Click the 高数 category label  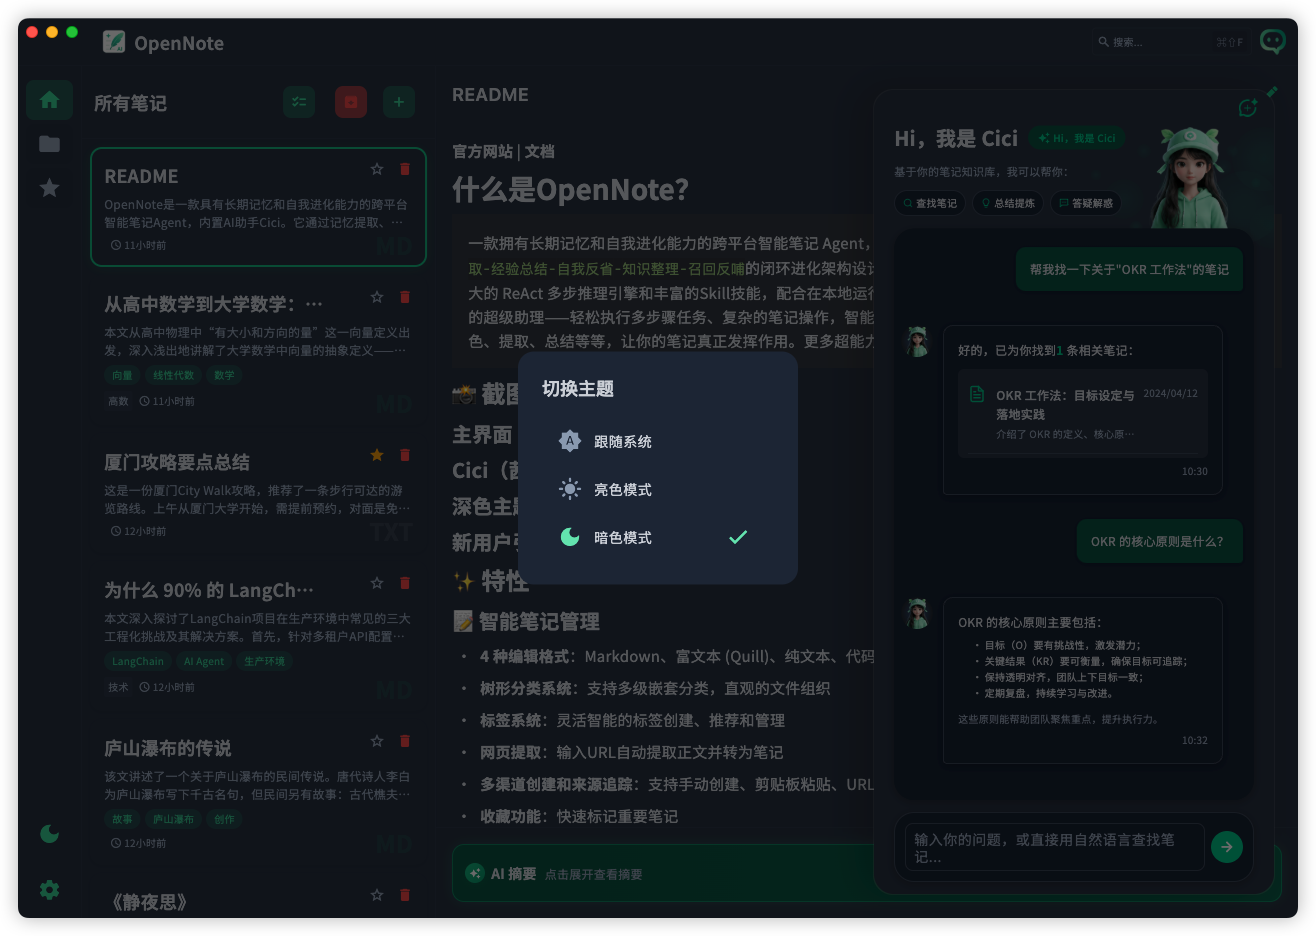[x=118, y=401]
